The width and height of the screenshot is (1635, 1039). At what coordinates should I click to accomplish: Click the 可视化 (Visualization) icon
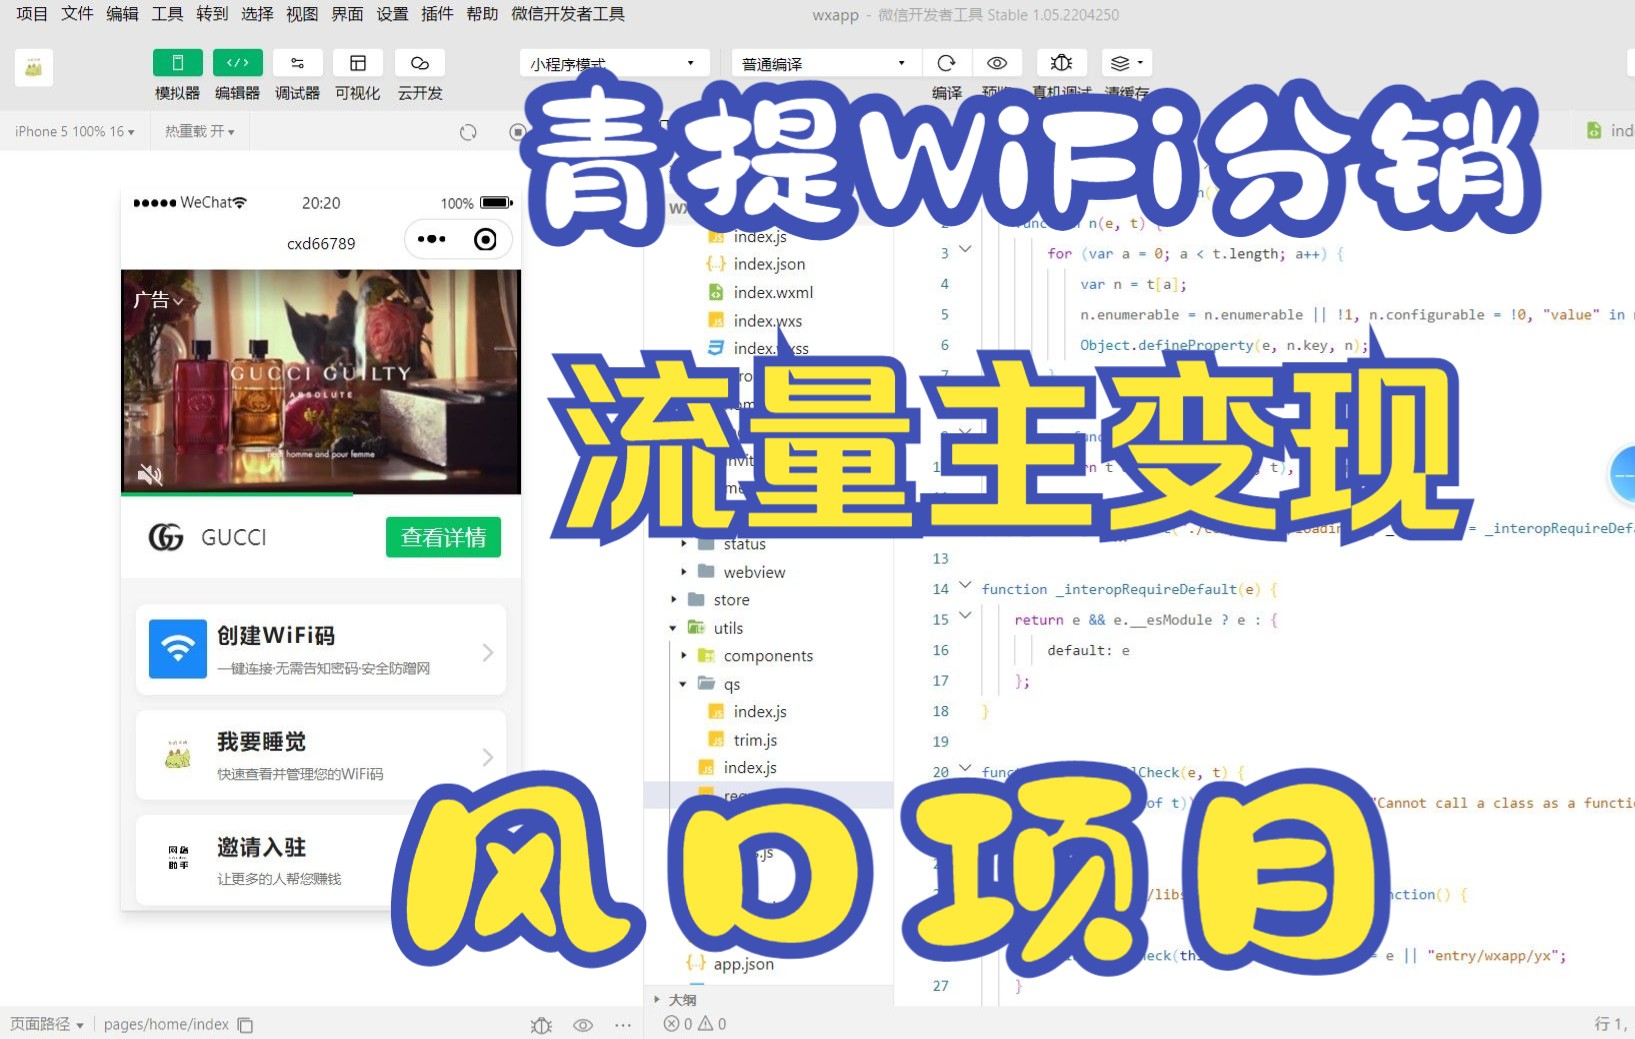[357, 62]
